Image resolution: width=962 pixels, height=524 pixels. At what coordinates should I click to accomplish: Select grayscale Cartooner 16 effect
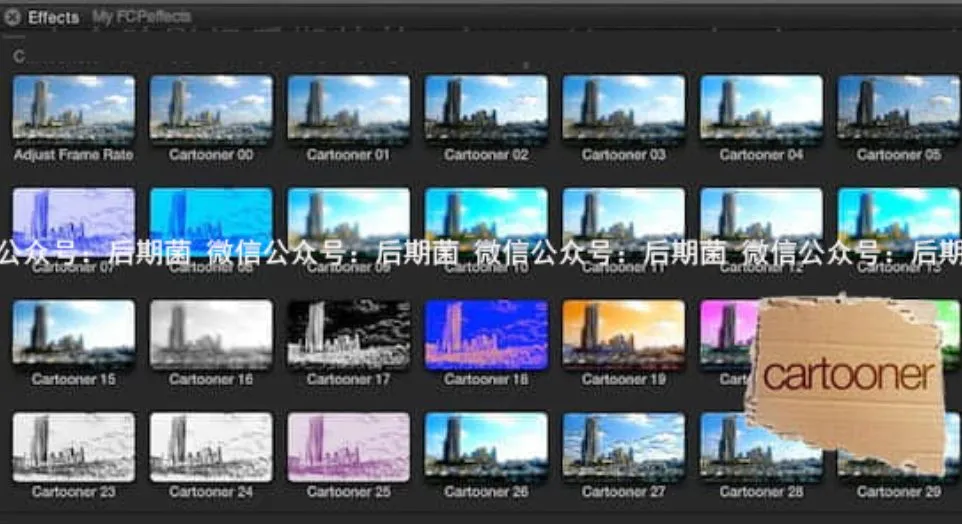[x=211, y=334]
